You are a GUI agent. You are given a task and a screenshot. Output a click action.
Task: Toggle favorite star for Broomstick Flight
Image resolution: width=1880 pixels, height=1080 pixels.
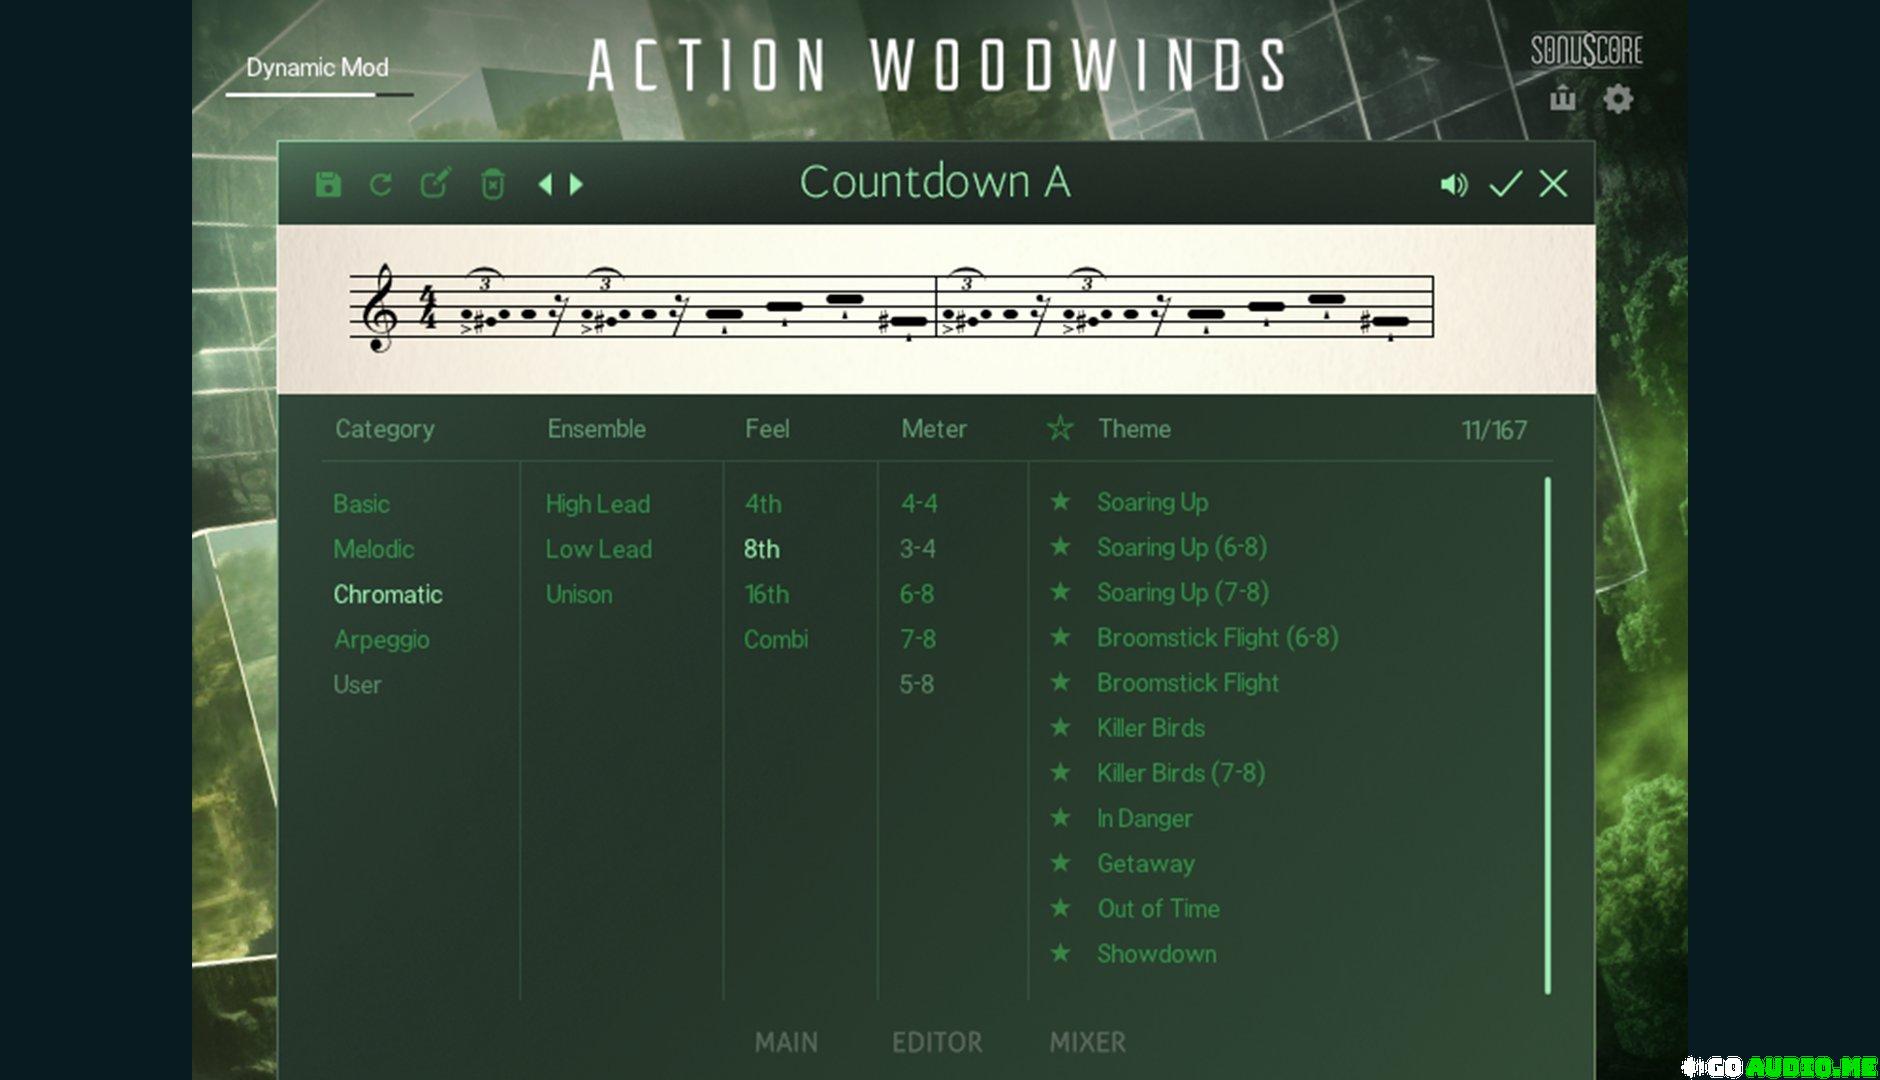(x=1060, y=682)
